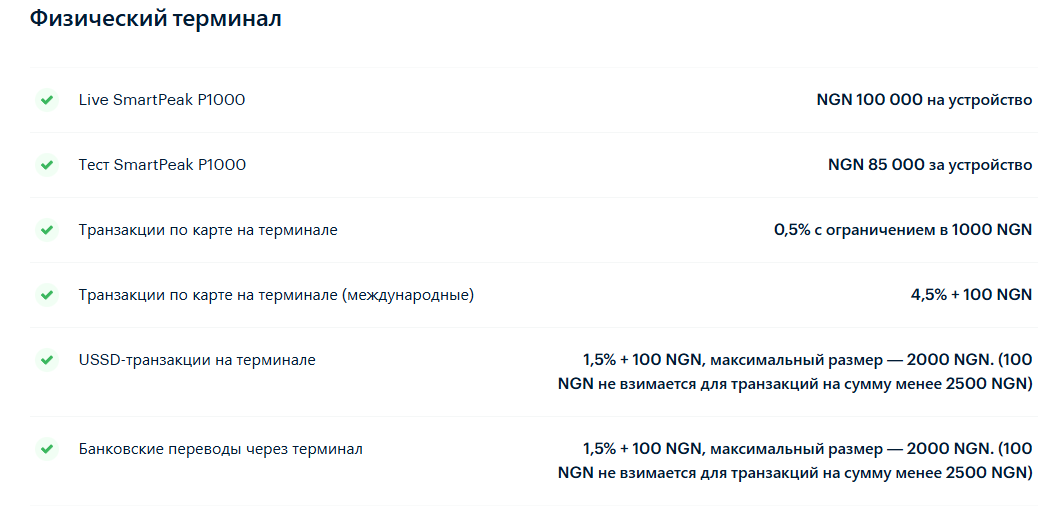The width and height of the screenshot is (1055, 515).
Task: Click the checkmark beside USSD-транзакции на терминале
Action: 46,360
